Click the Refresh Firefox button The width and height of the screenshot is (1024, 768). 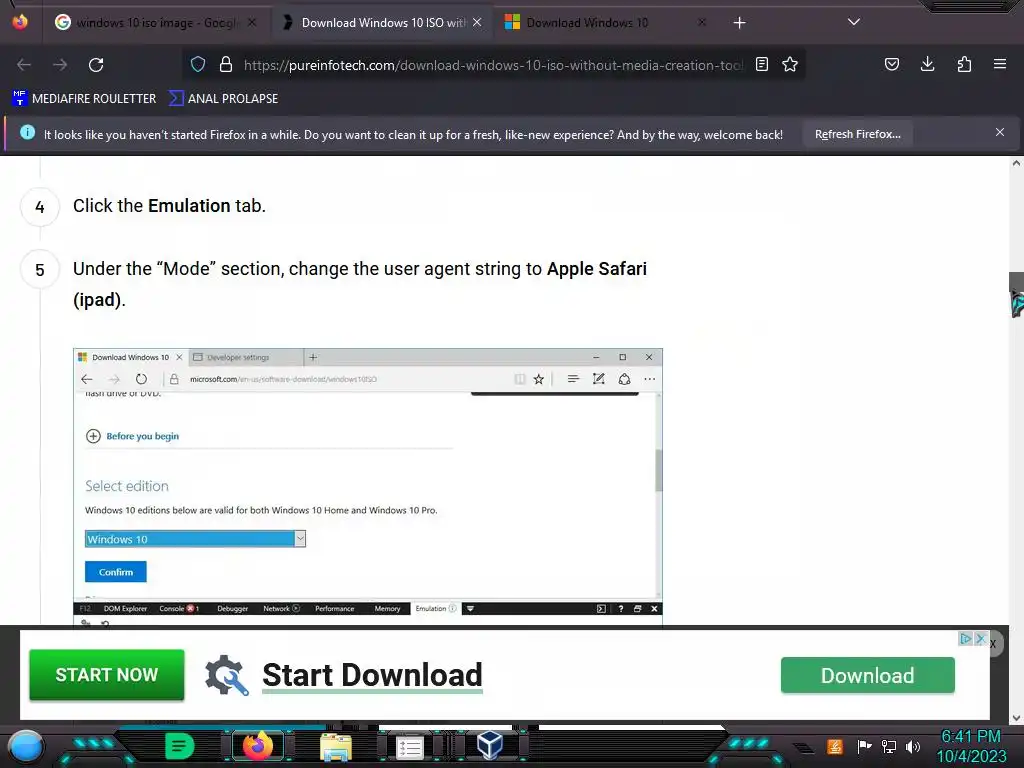click(857, 135)
